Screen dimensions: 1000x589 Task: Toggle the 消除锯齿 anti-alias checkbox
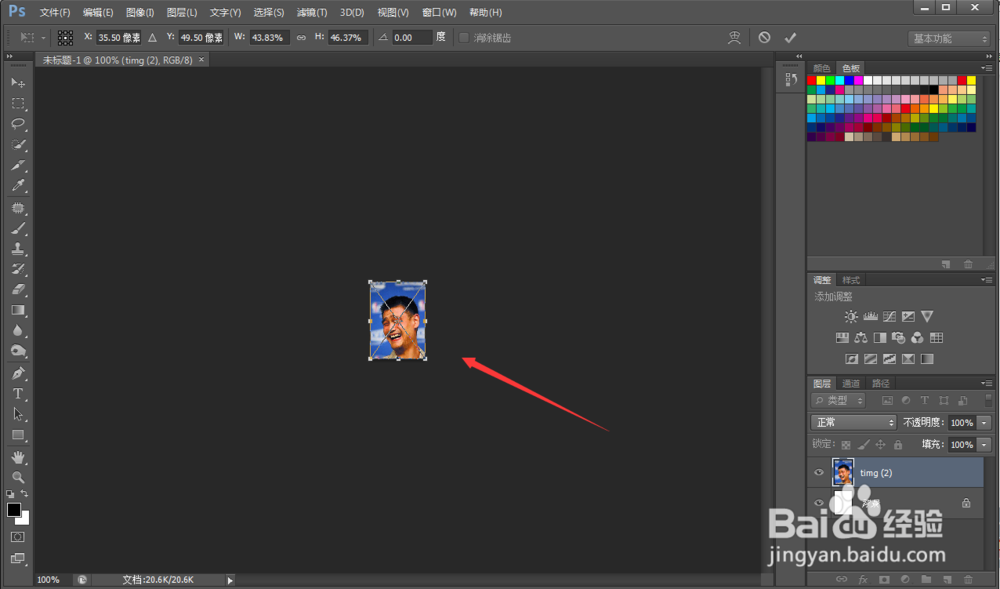(464, 38)
